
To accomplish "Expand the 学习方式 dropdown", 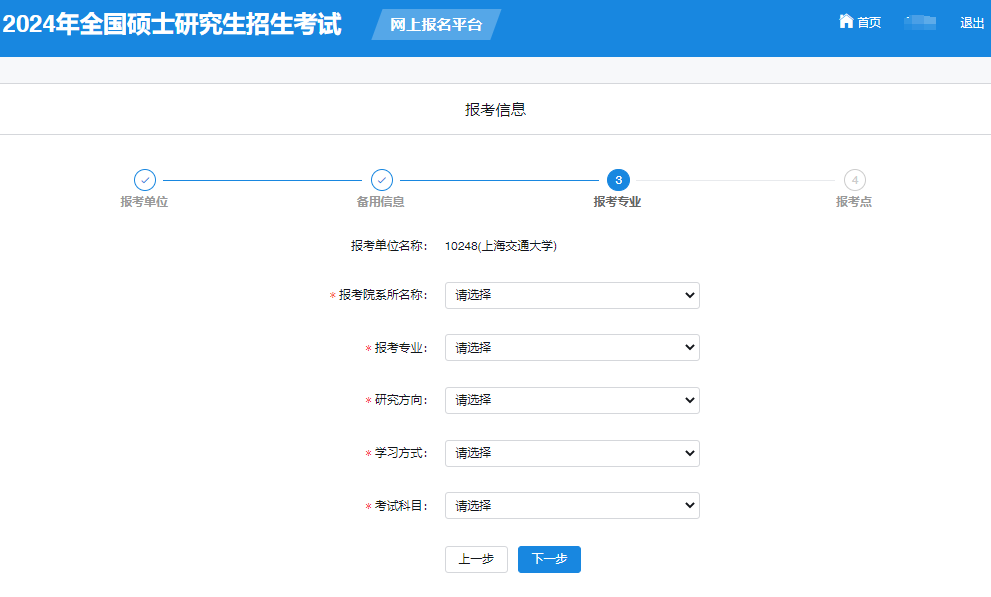I will tap(572, 453).
